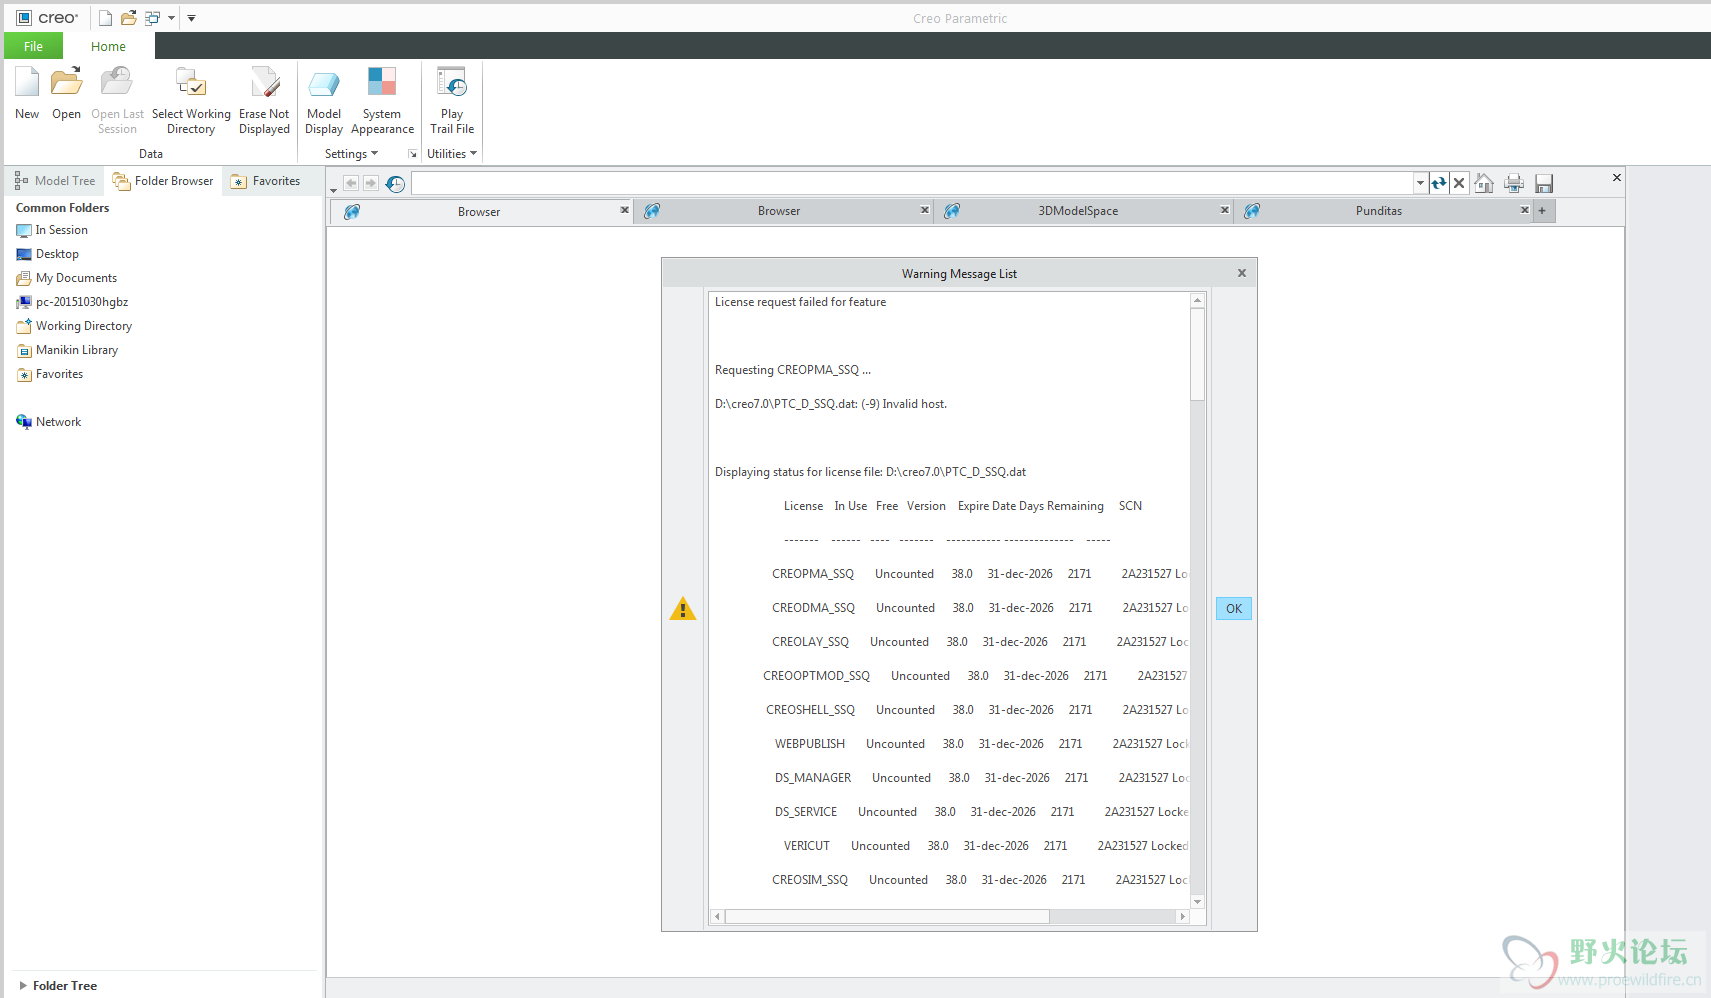
Task: Click the New file icon in the ribbon
Action: pyautogui.click(x=27, y=82)
